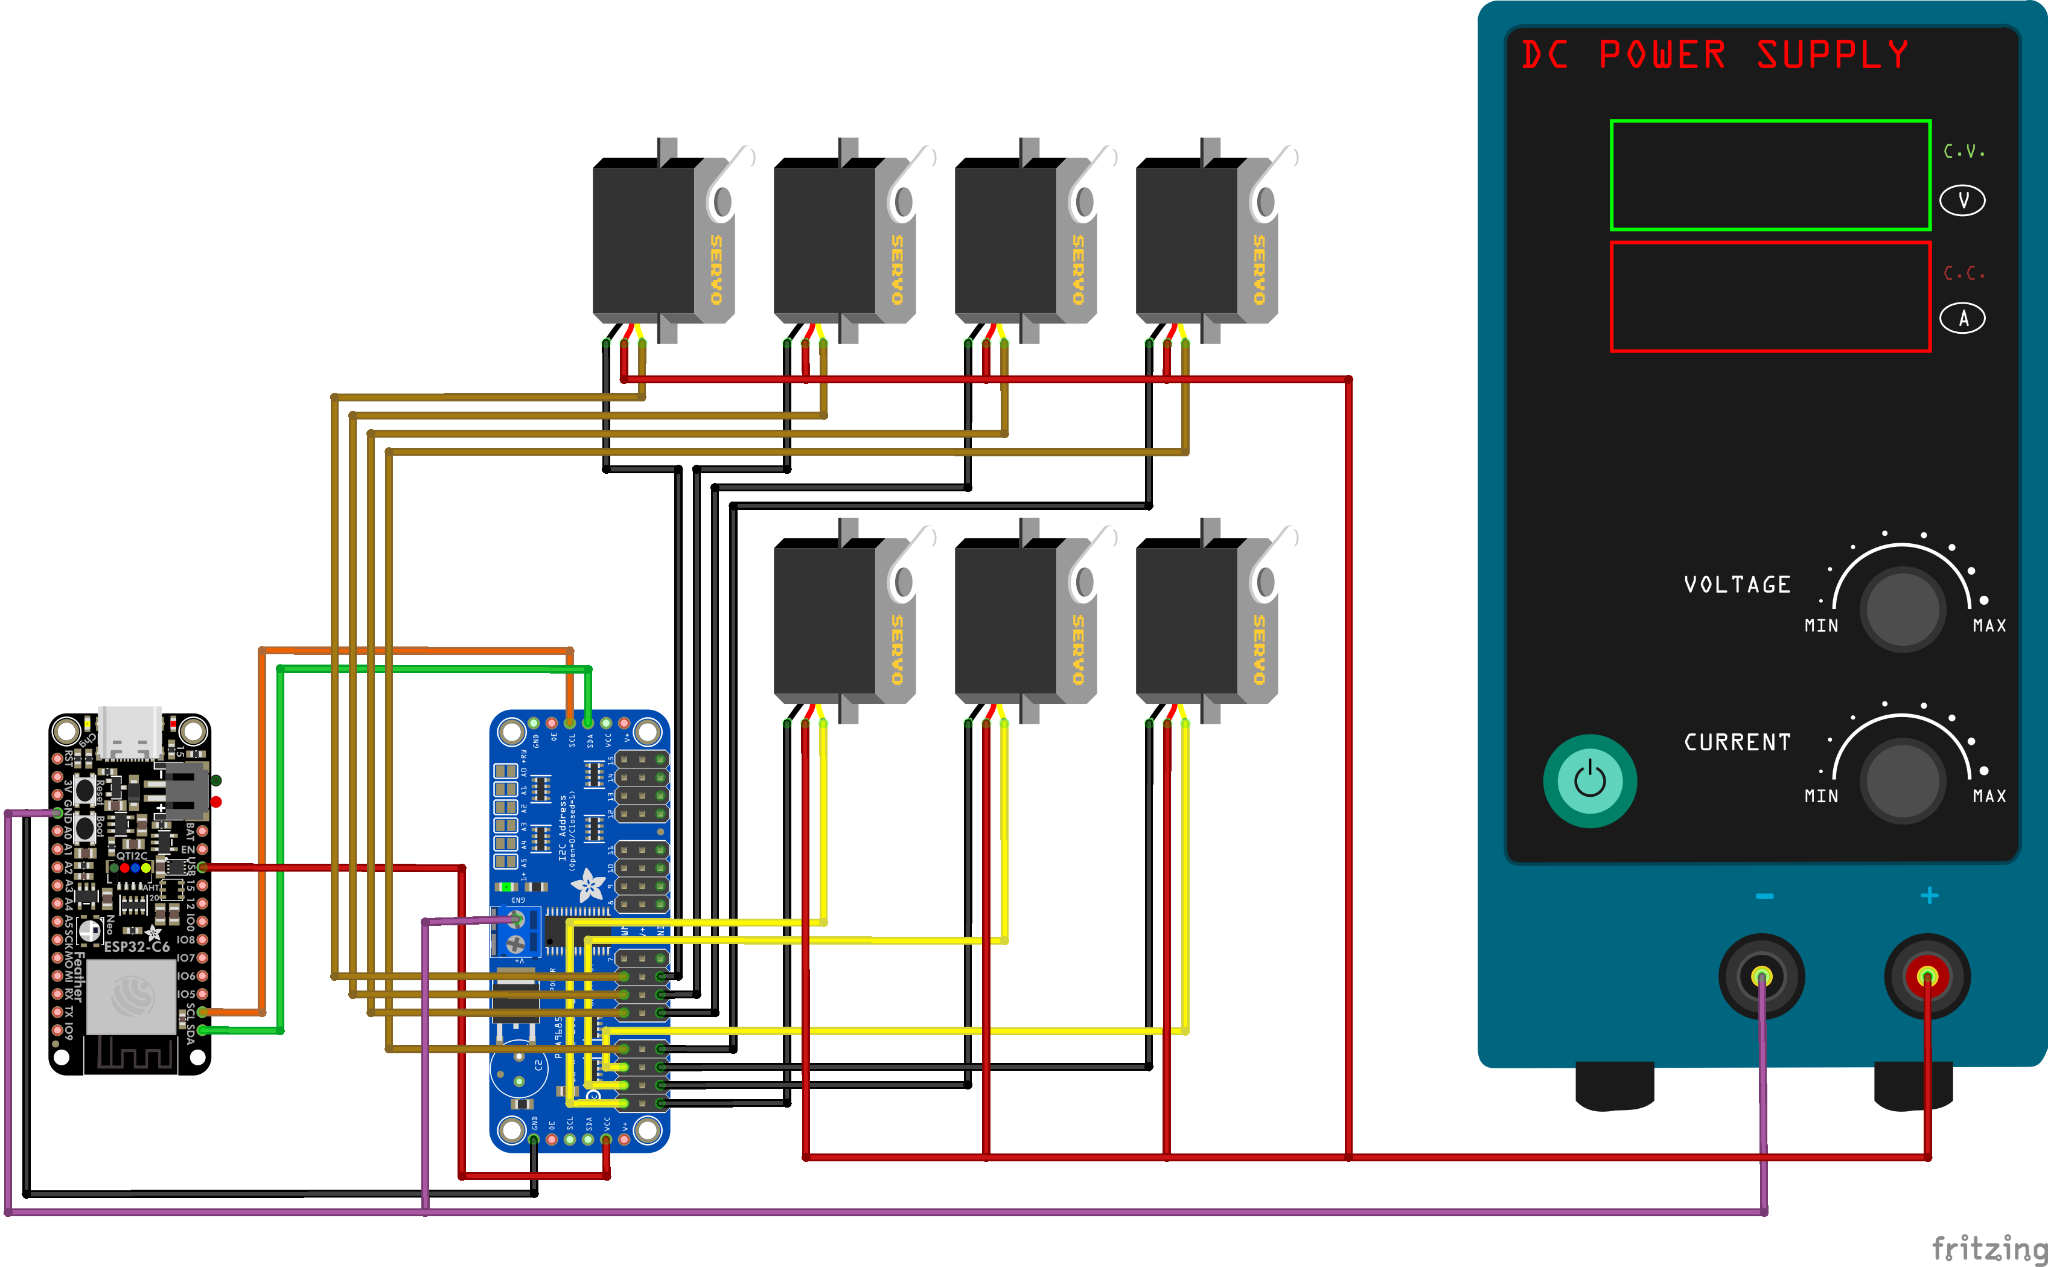Screen dimensions: 2048x1267
Task: Click the Reset button on Feather board
Action: tap(85, 791)
